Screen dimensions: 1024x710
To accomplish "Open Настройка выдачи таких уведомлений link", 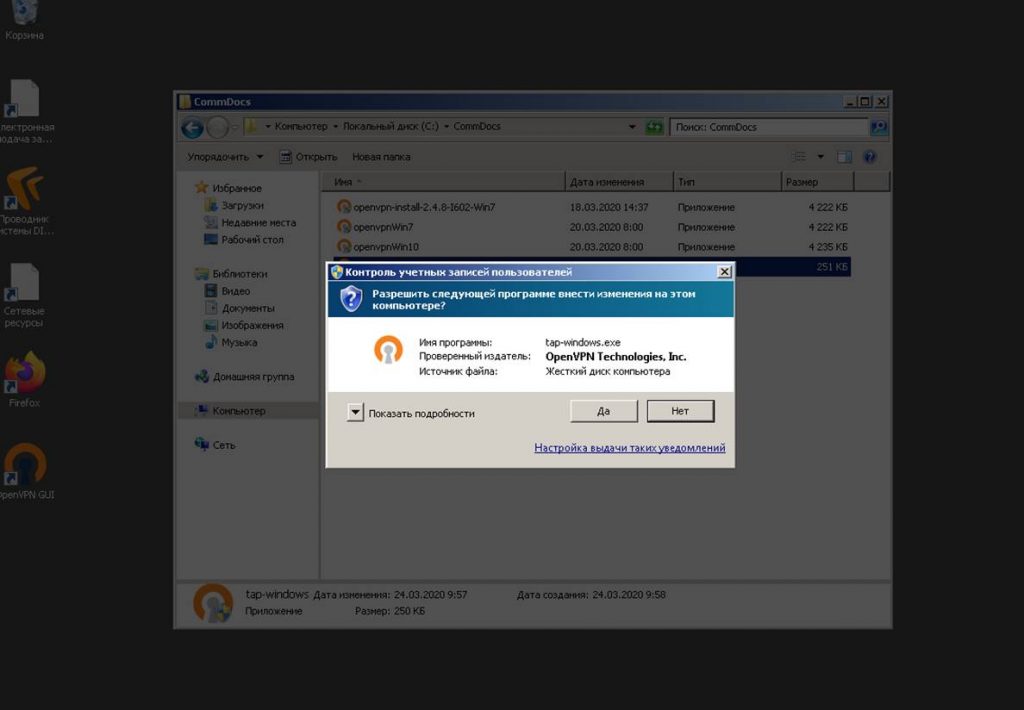I will click(630, 447).
